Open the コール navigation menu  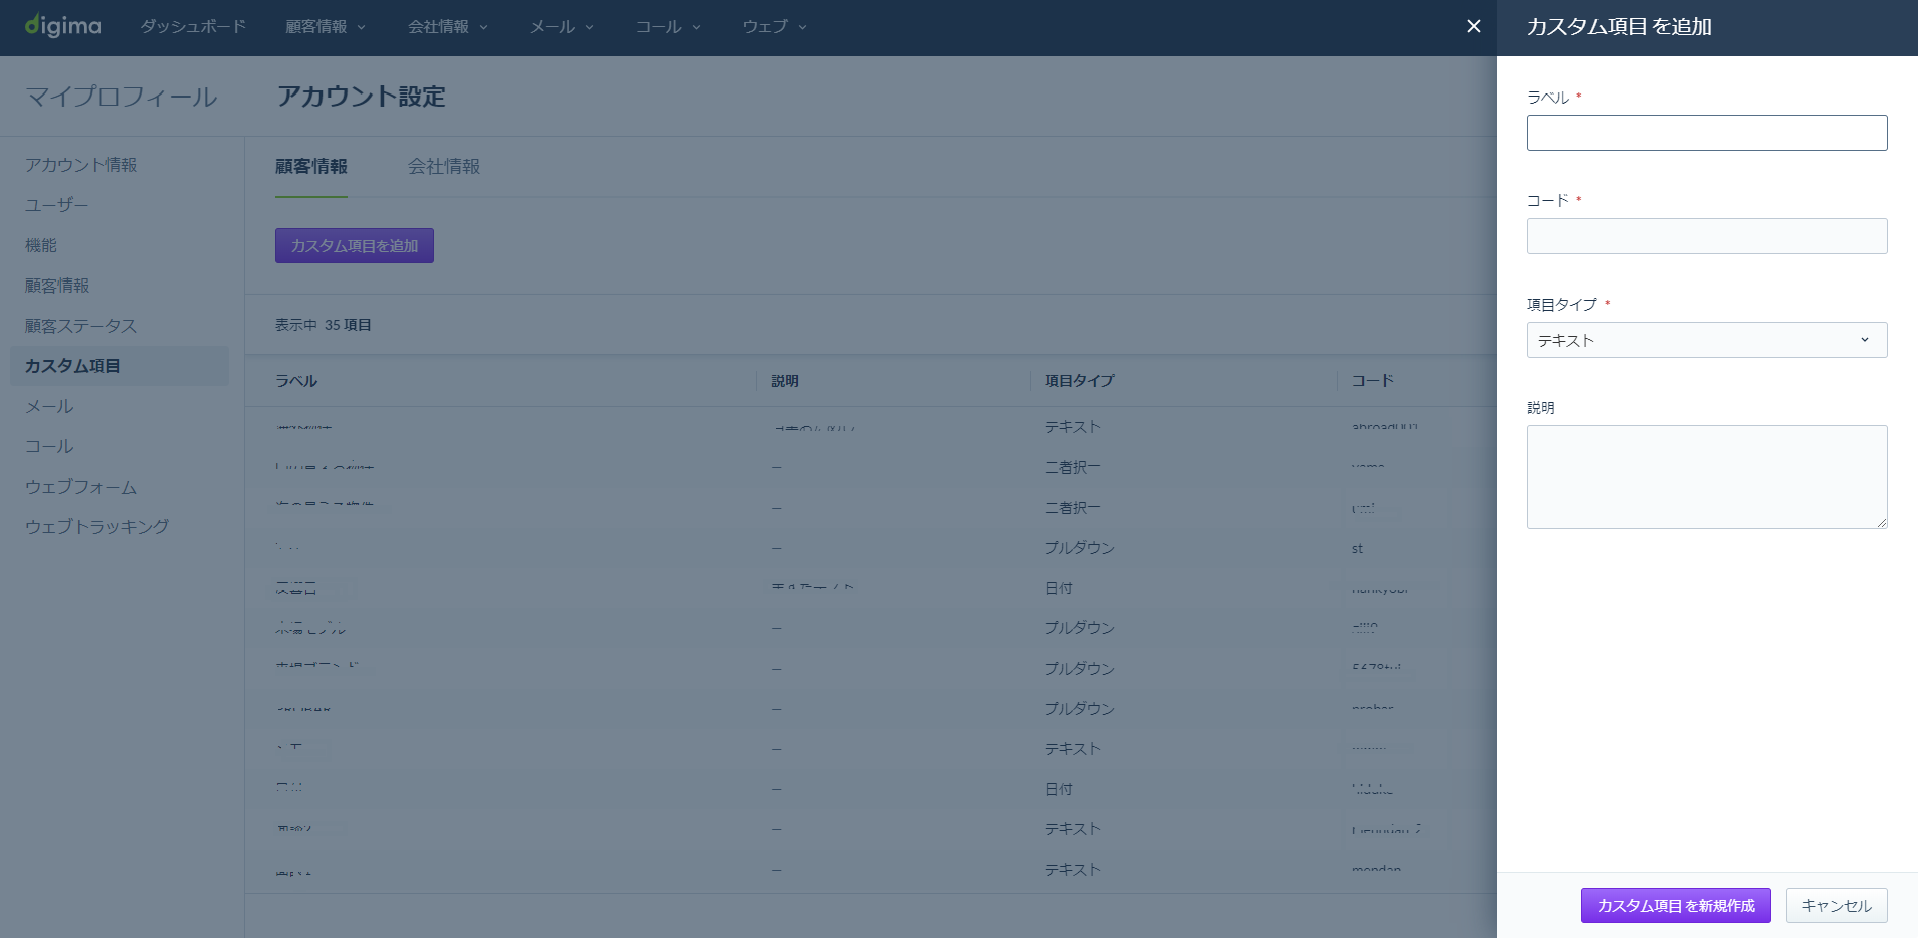tap(668, 27)
